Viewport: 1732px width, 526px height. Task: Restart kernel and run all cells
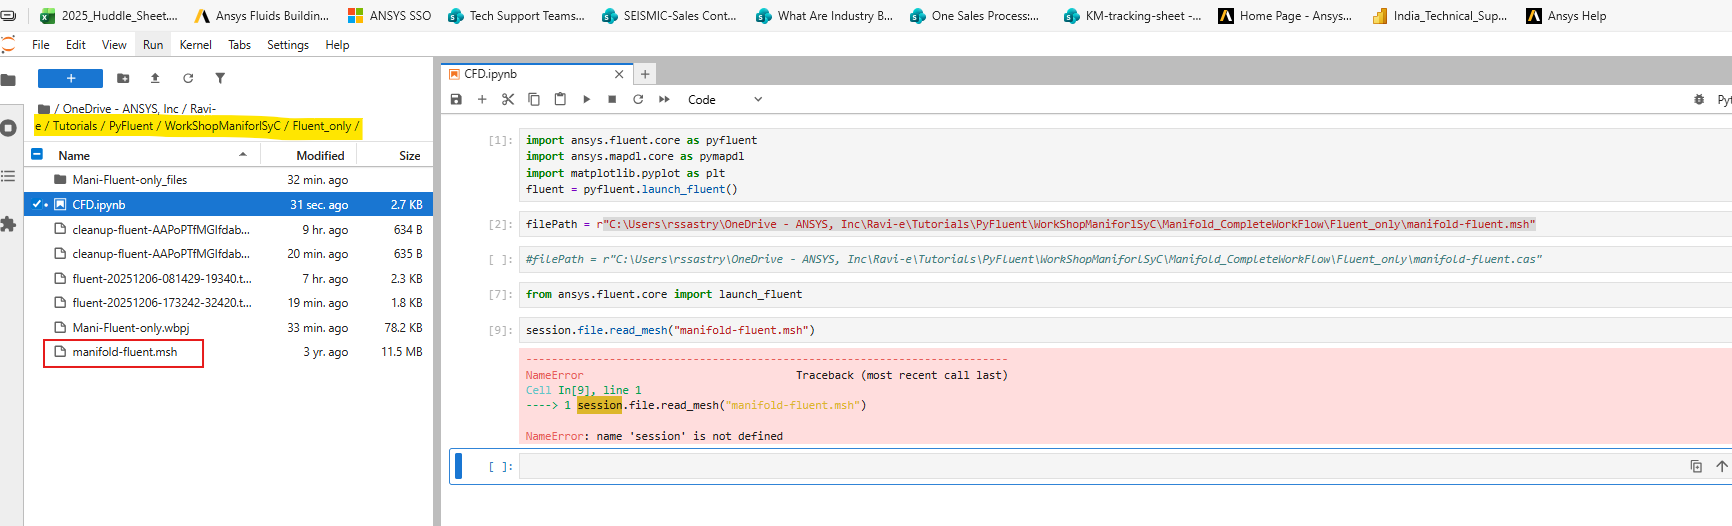pyautogui.click(x=664, y=99)
